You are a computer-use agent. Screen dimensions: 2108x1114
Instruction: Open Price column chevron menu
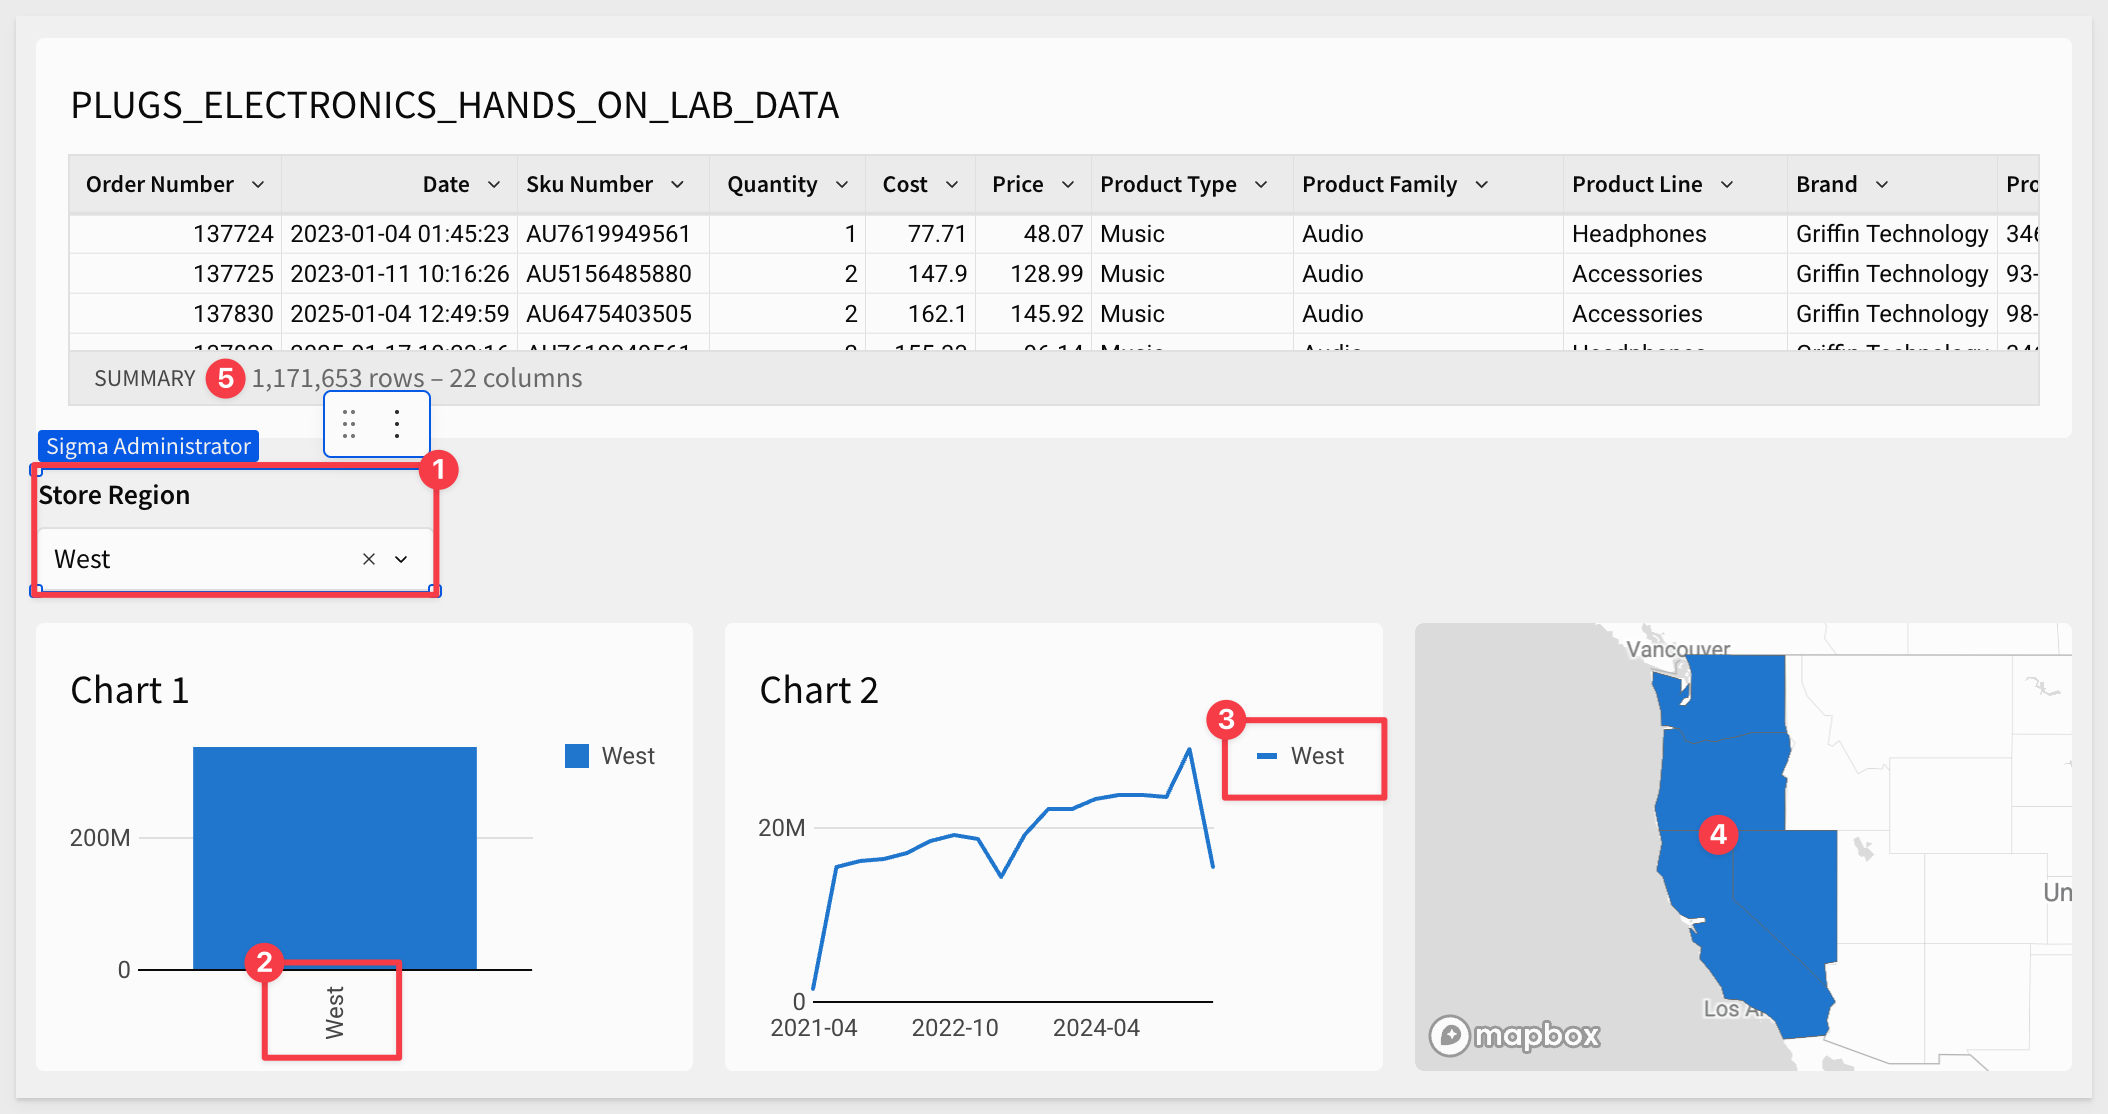(x=1068, y=184)
